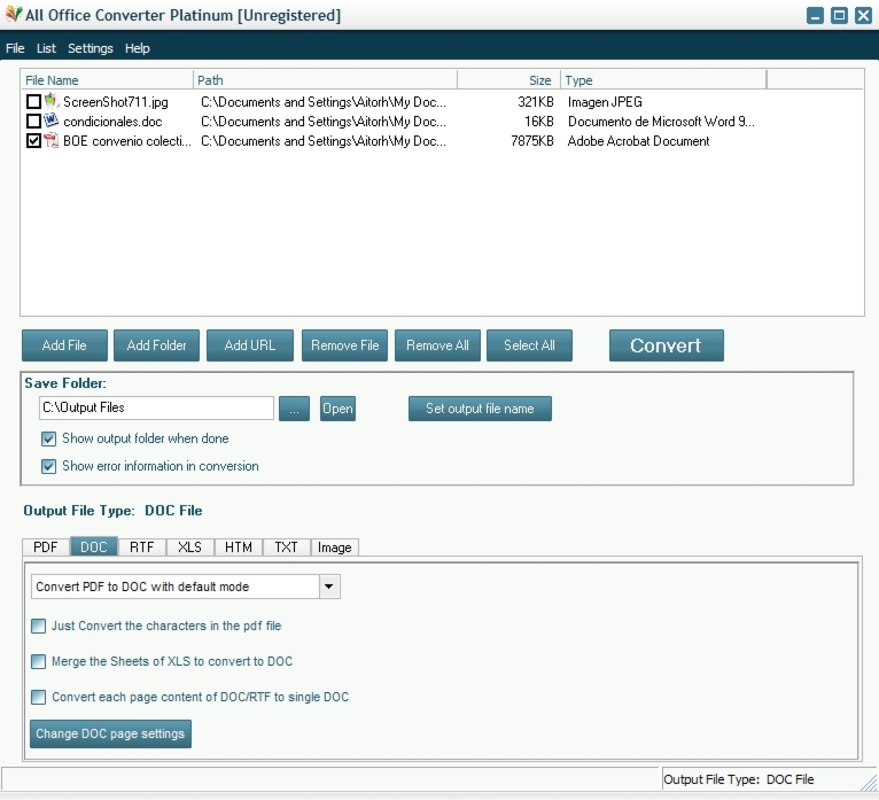Click the JPEG file icon for ScreenShot711.jpg
The image size is (879, 800).
pos(51,101)
